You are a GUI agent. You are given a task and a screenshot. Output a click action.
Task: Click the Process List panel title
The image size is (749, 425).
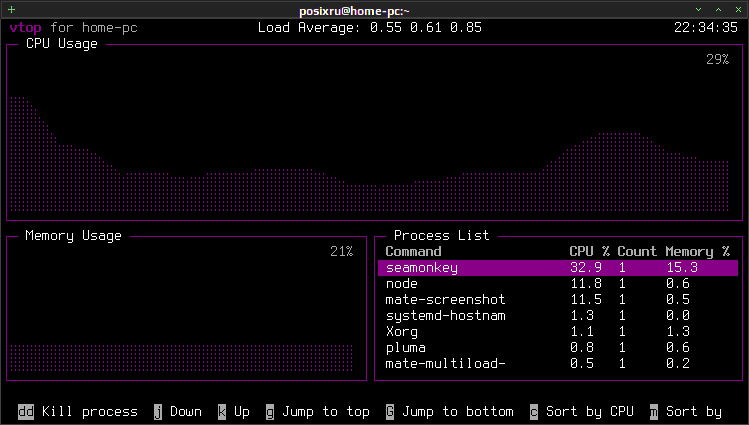point(441,235)
